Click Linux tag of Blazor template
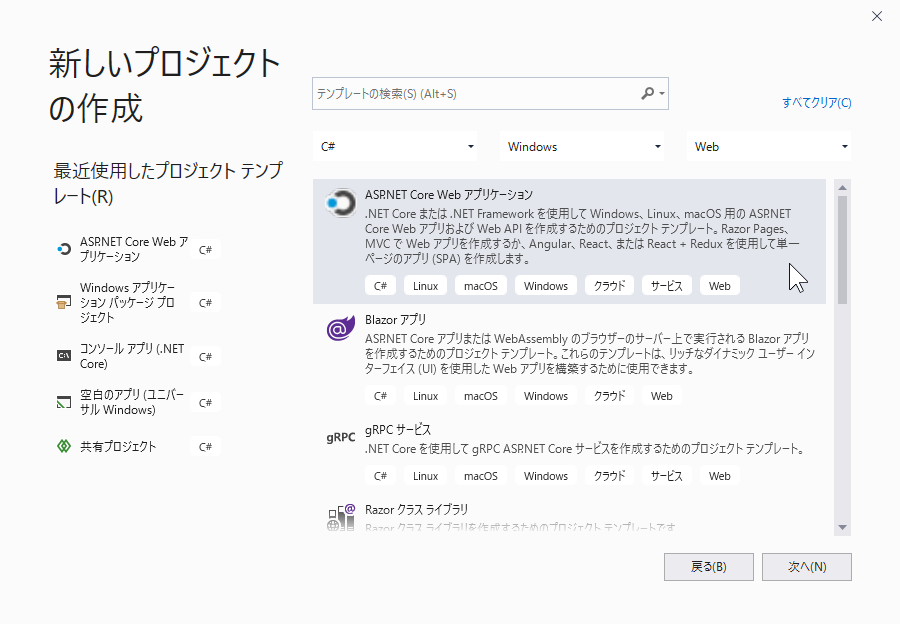The image size is (900, 624). 425,396
